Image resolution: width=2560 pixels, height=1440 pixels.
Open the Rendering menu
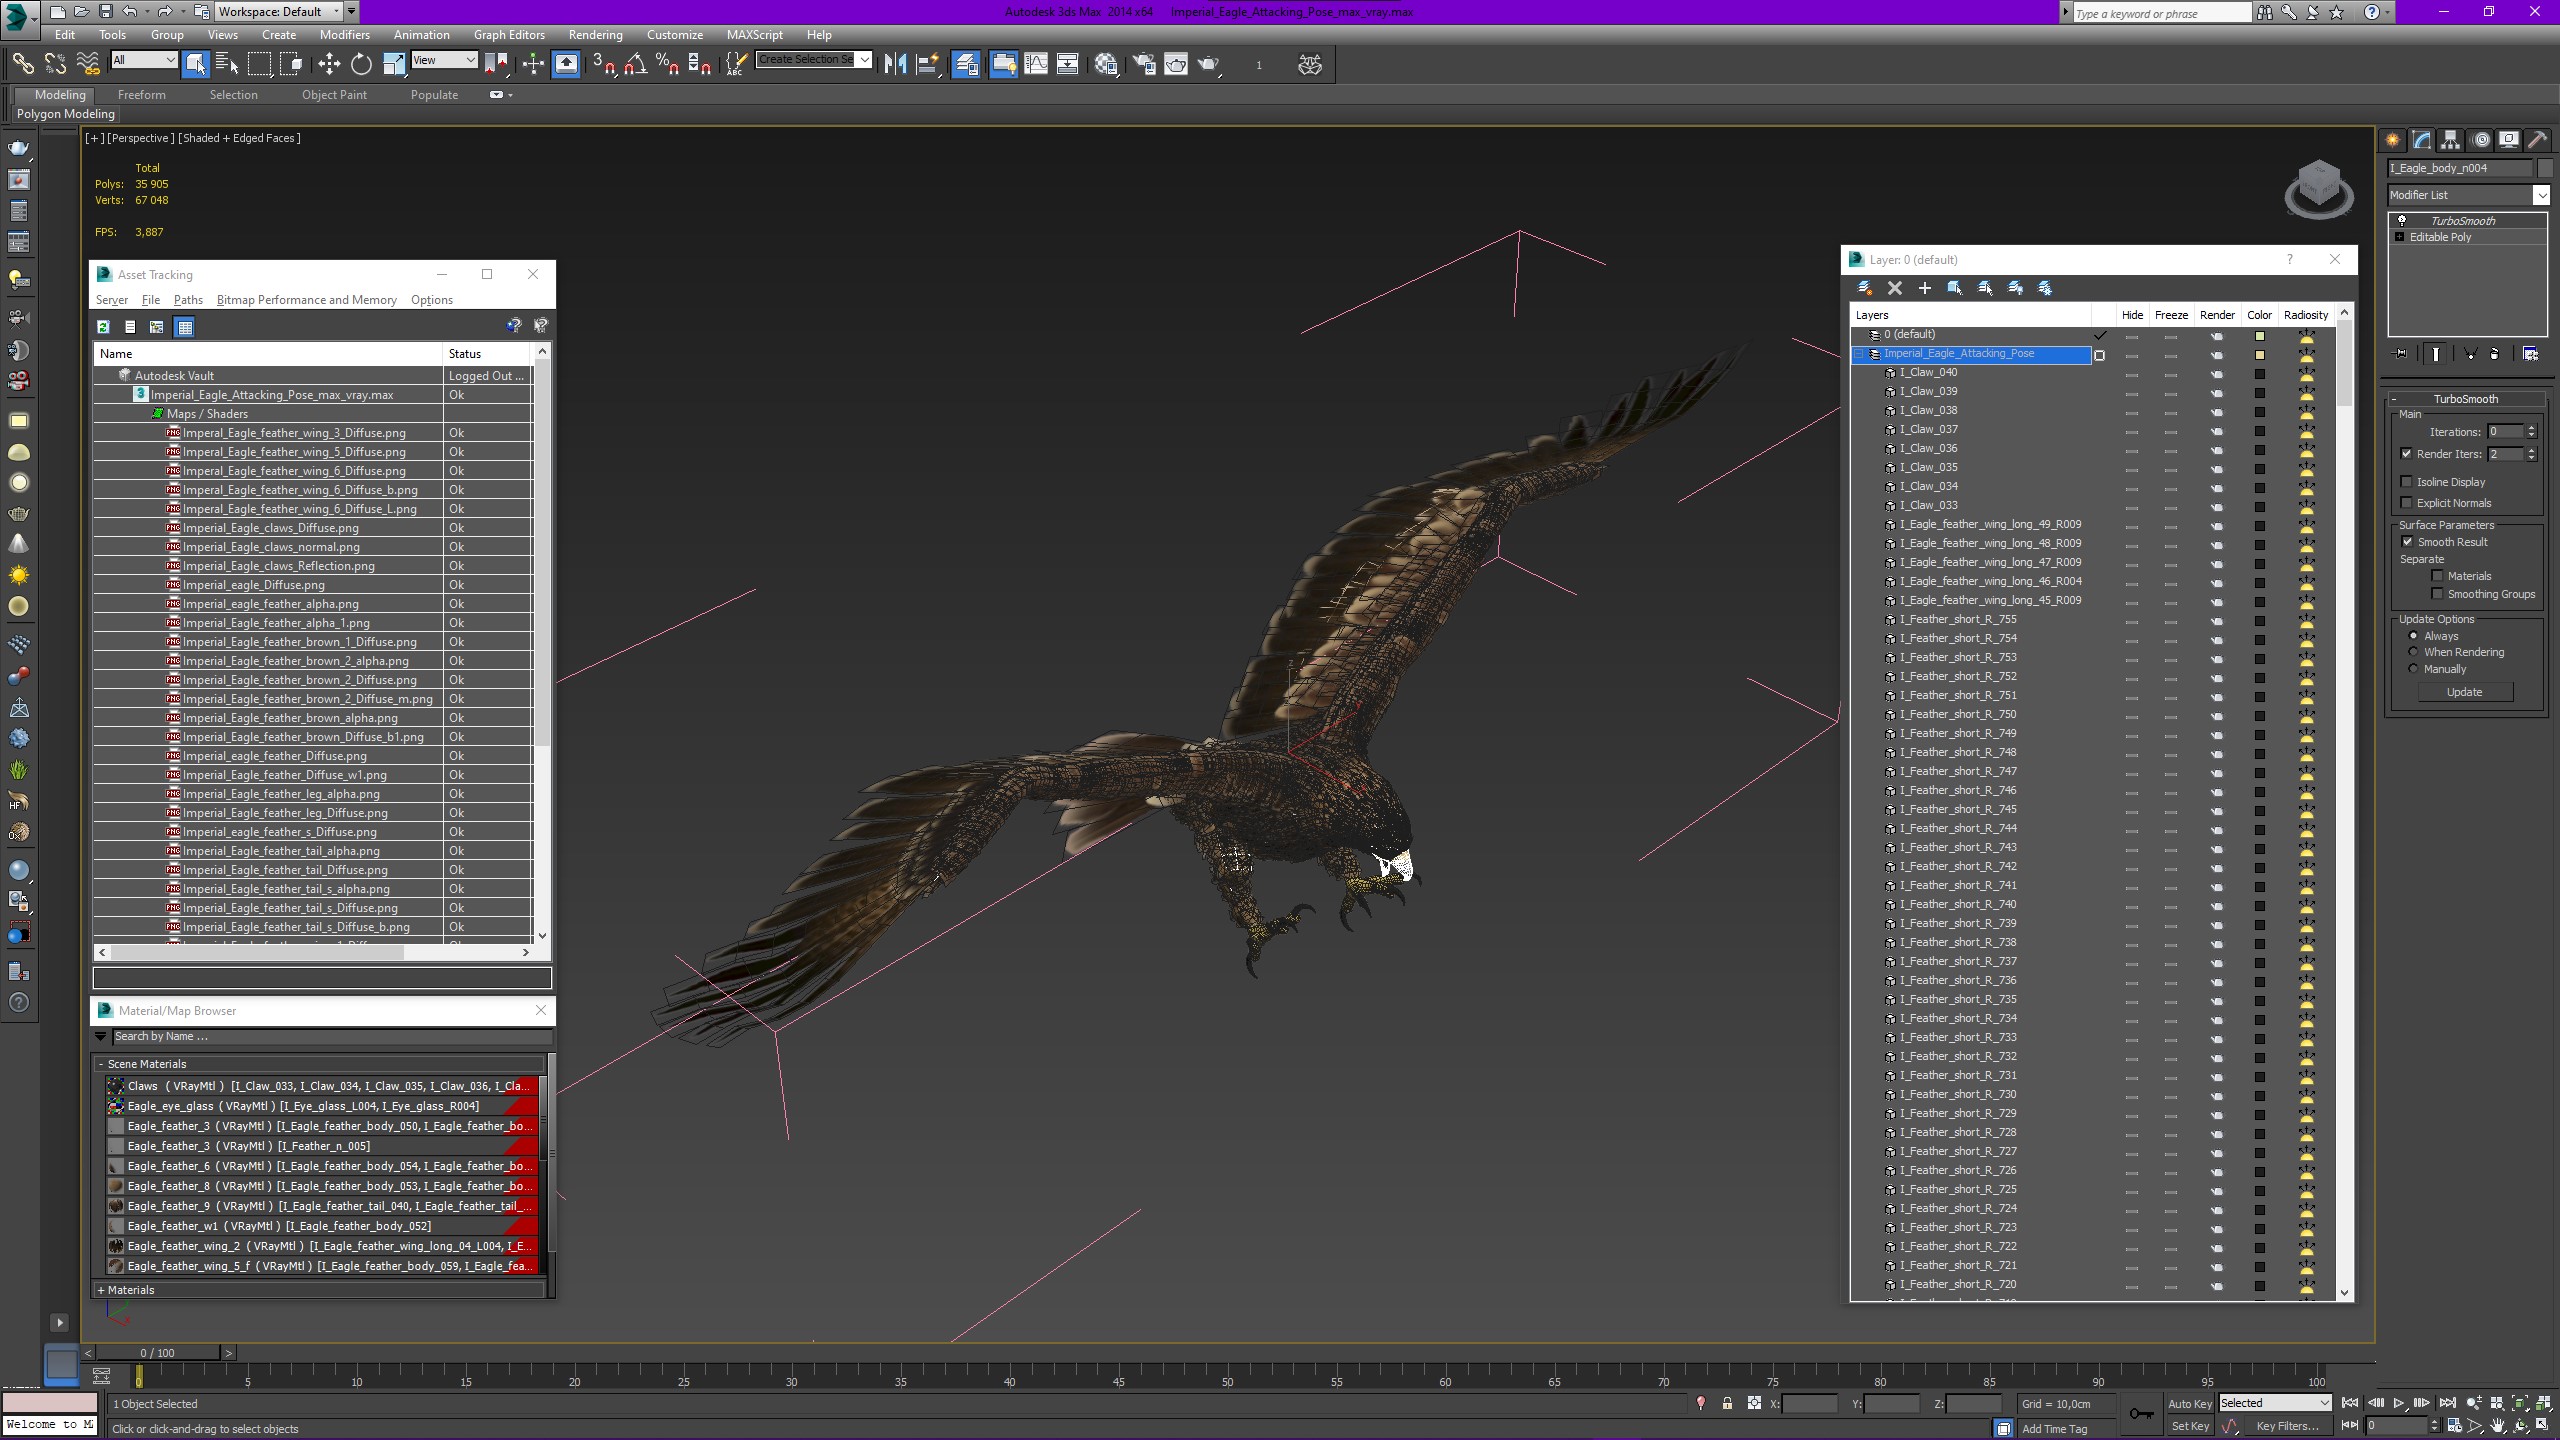(595, 35)
